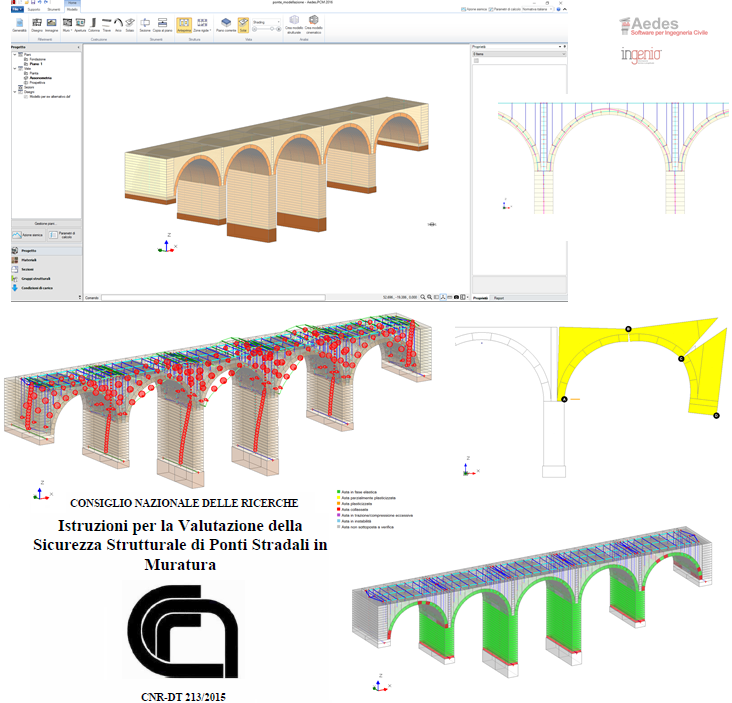
Task: Click the zoom window magnifier in status bar
Action: pyautogui.click(x=429, y=297)
